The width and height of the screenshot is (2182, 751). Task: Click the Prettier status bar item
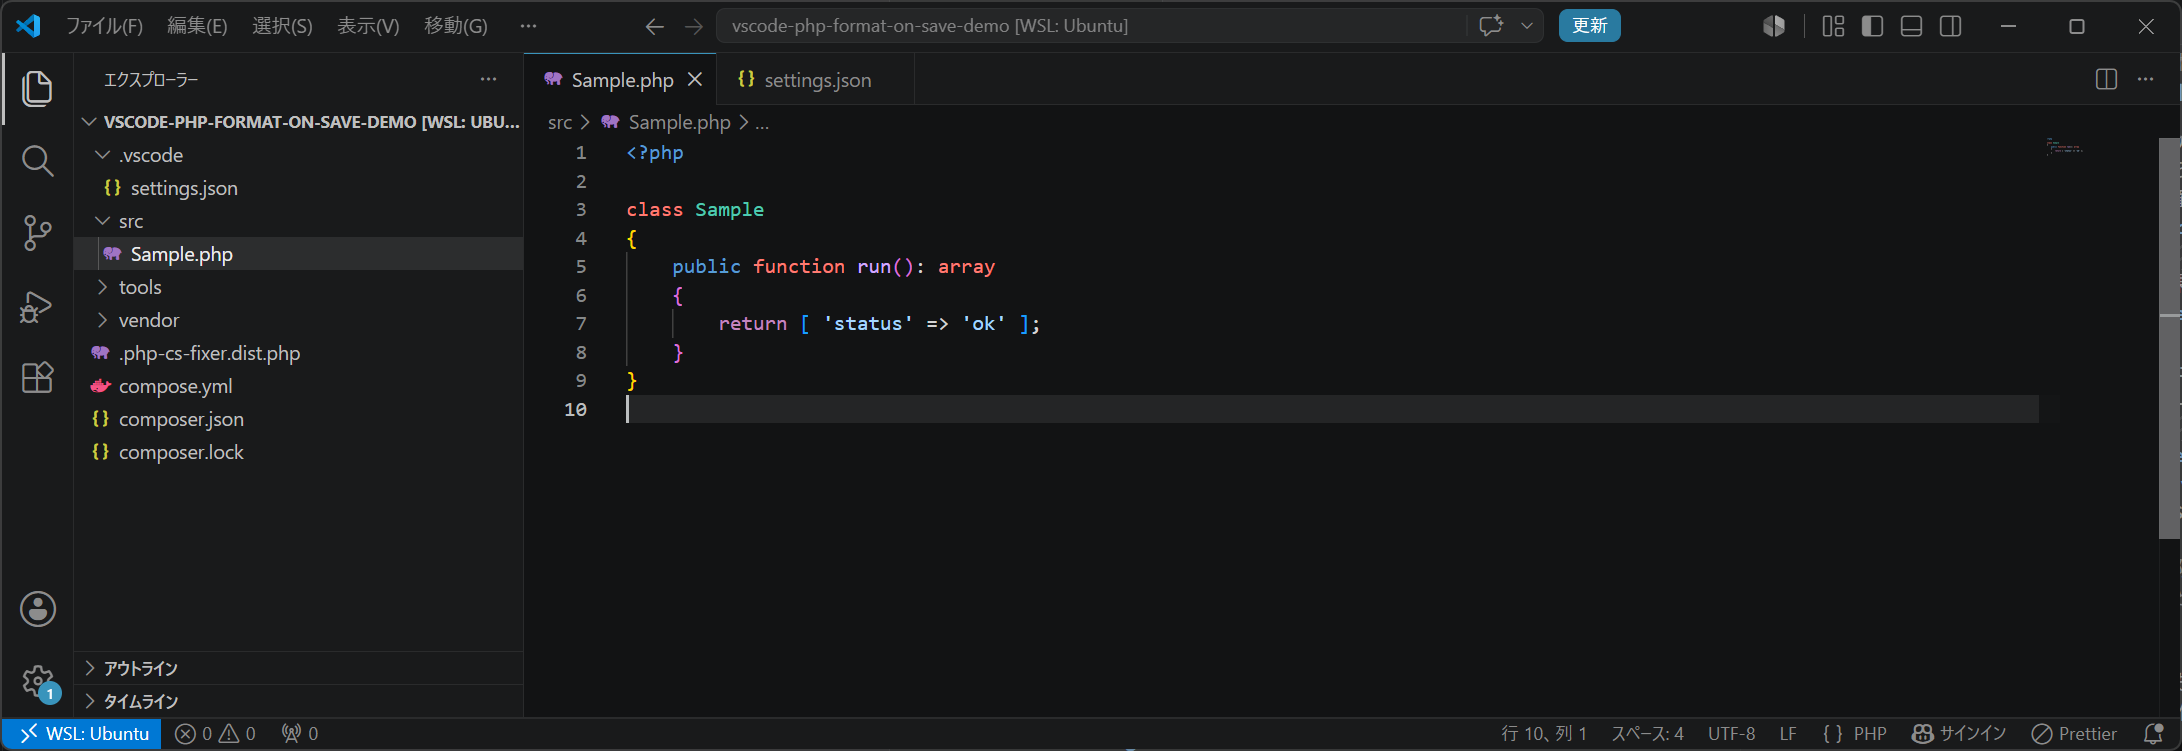click(2074, 734)
